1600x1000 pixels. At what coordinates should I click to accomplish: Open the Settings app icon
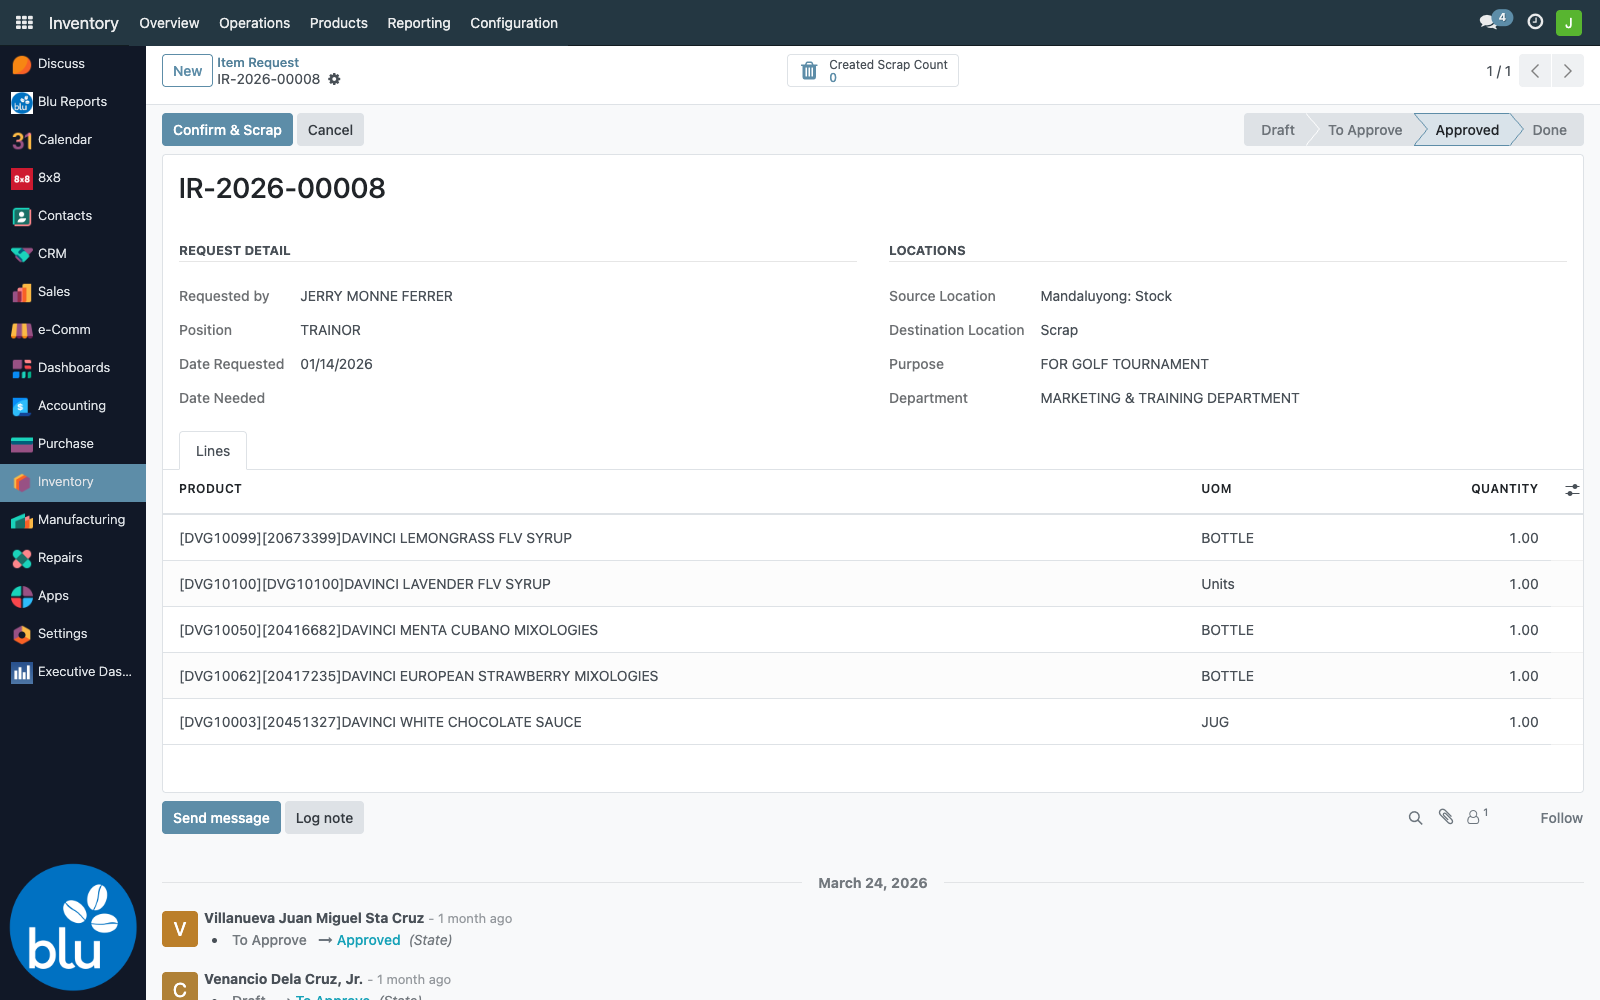tap(22, 634)
